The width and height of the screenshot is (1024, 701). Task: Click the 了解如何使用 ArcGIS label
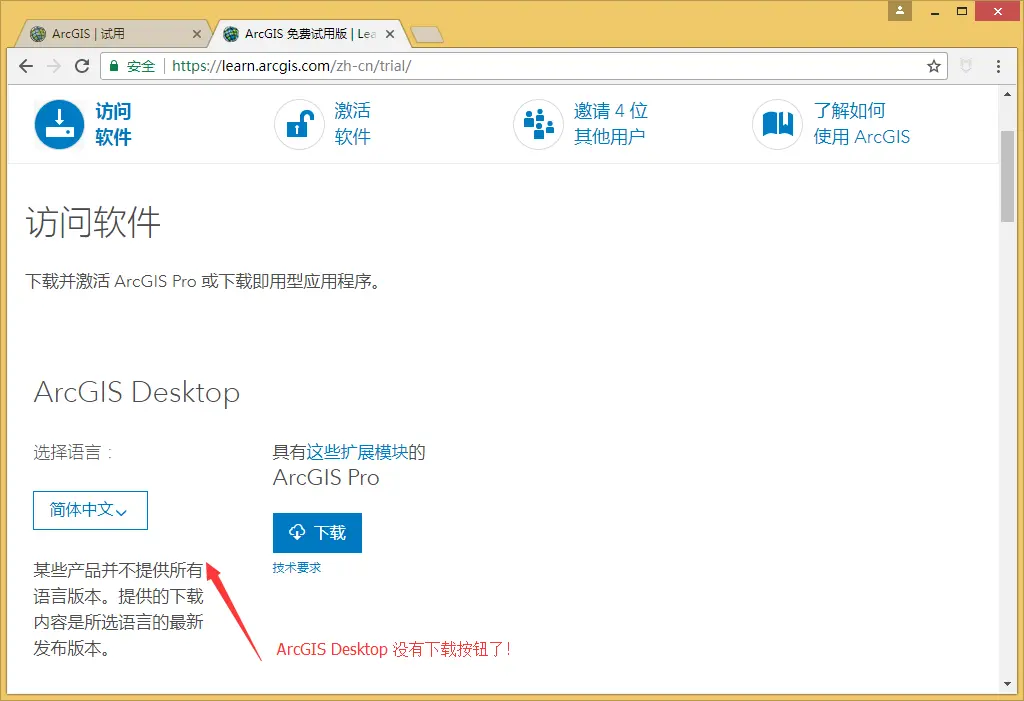861,123
